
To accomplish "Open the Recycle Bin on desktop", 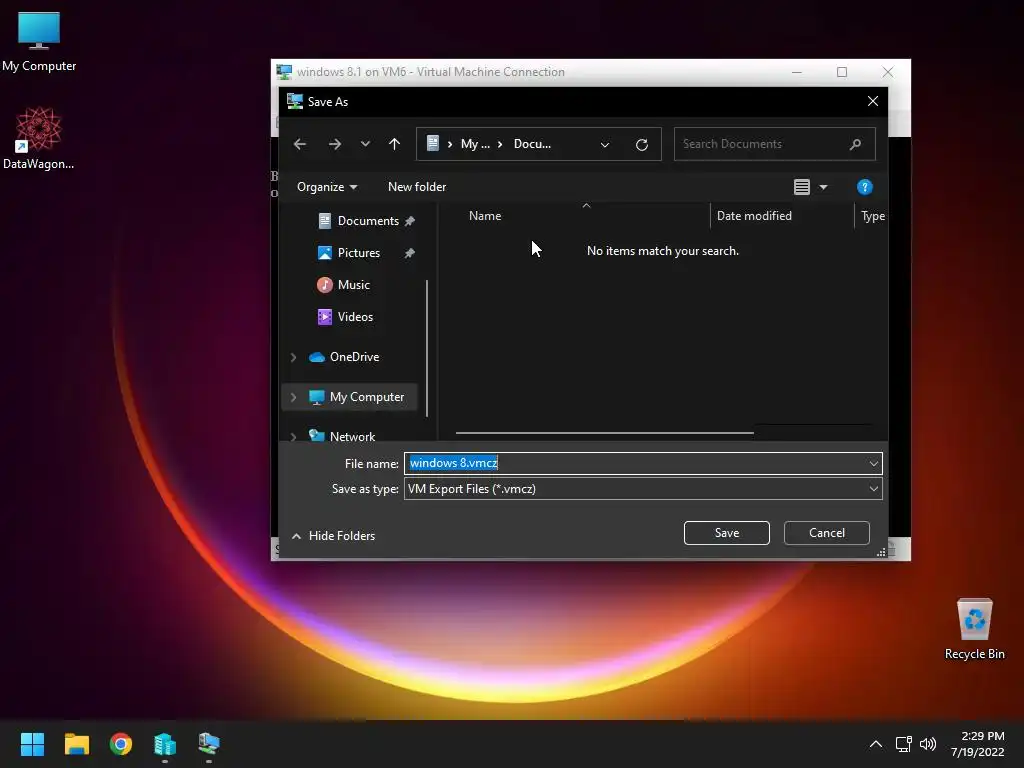I will (974, 629).
